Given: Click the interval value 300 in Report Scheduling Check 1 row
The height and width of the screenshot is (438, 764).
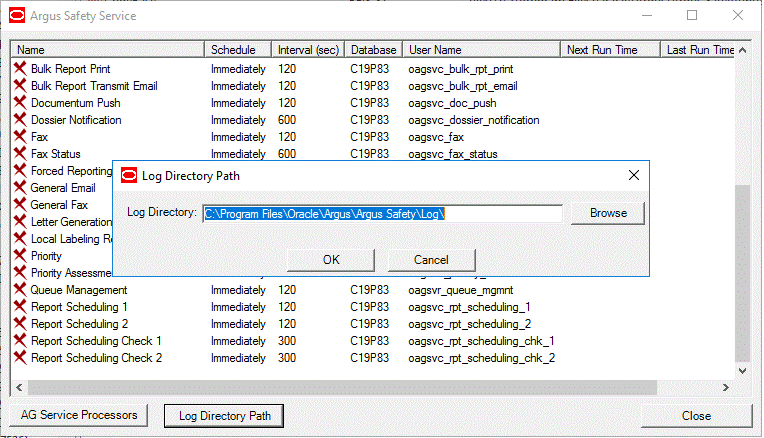Looking at the screenshot, I should point(287,341).
